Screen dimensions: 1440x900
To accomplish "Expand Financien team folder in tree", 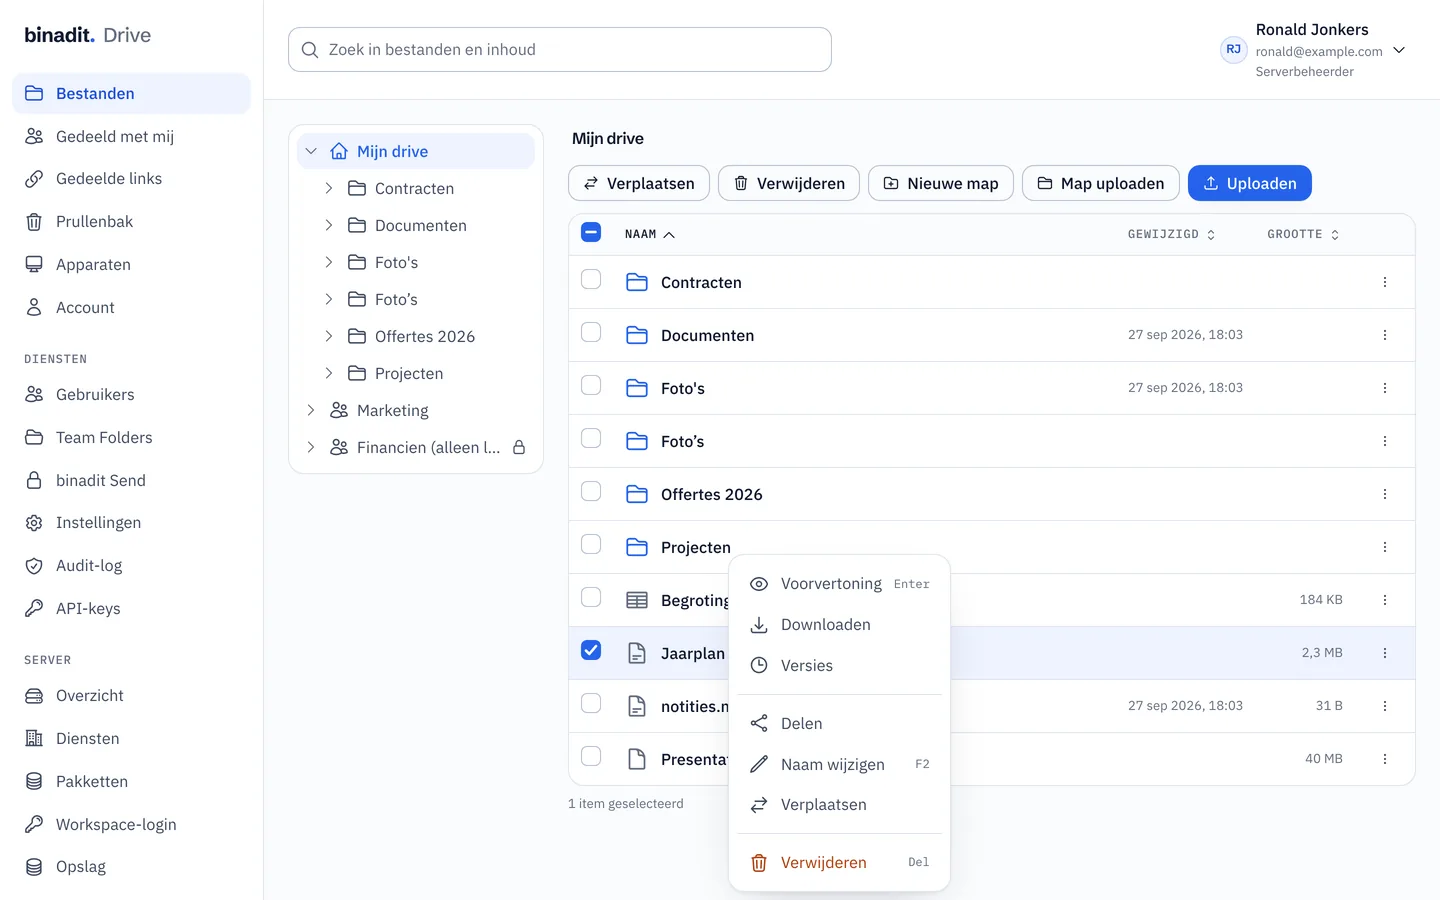I will point(311,447).
